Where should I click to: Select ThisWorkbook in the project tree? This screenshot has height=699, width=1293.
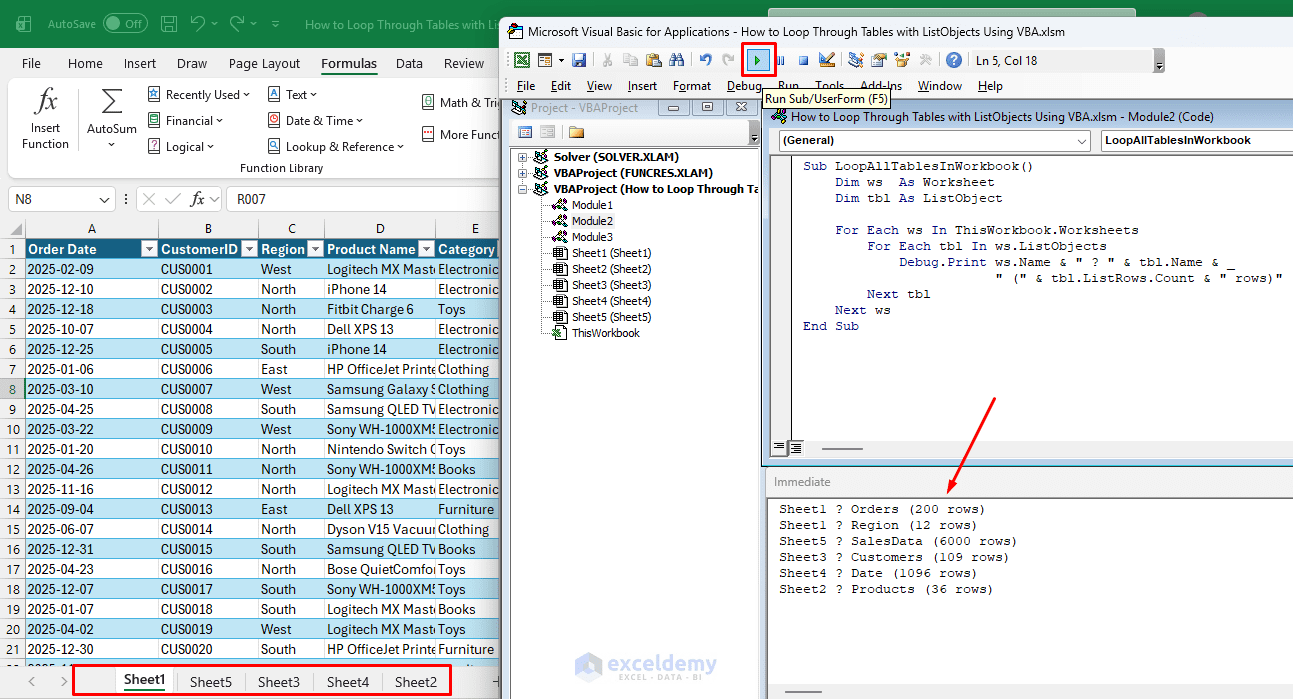click(606, 333)
